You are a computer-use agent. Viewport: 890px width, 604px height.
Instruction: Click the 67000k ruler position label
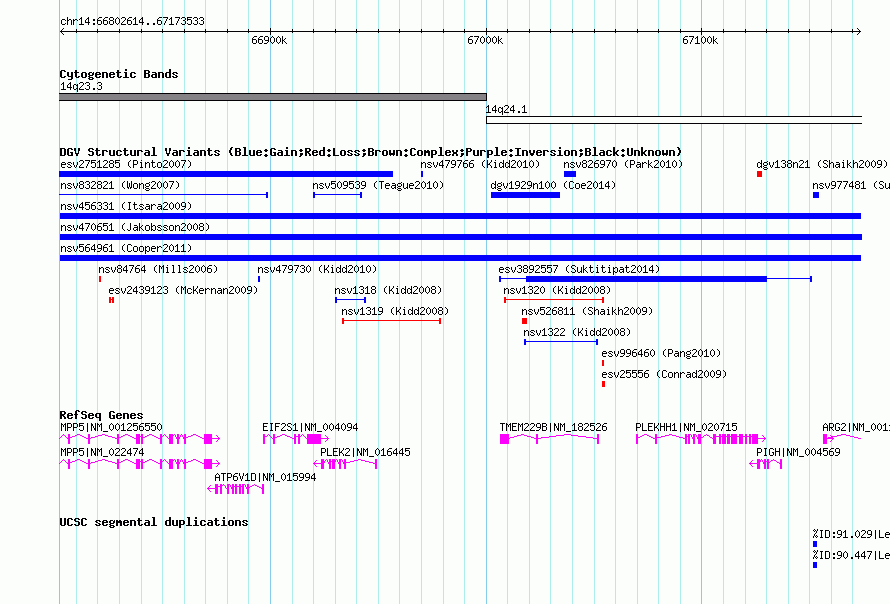(x=485, y=40)
